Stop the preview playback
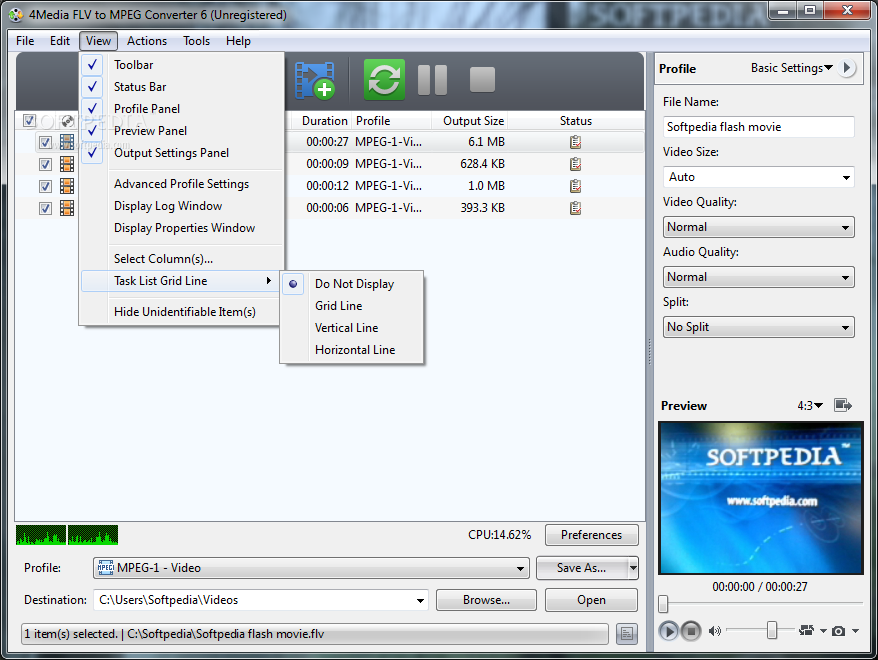 coord(691,631)
